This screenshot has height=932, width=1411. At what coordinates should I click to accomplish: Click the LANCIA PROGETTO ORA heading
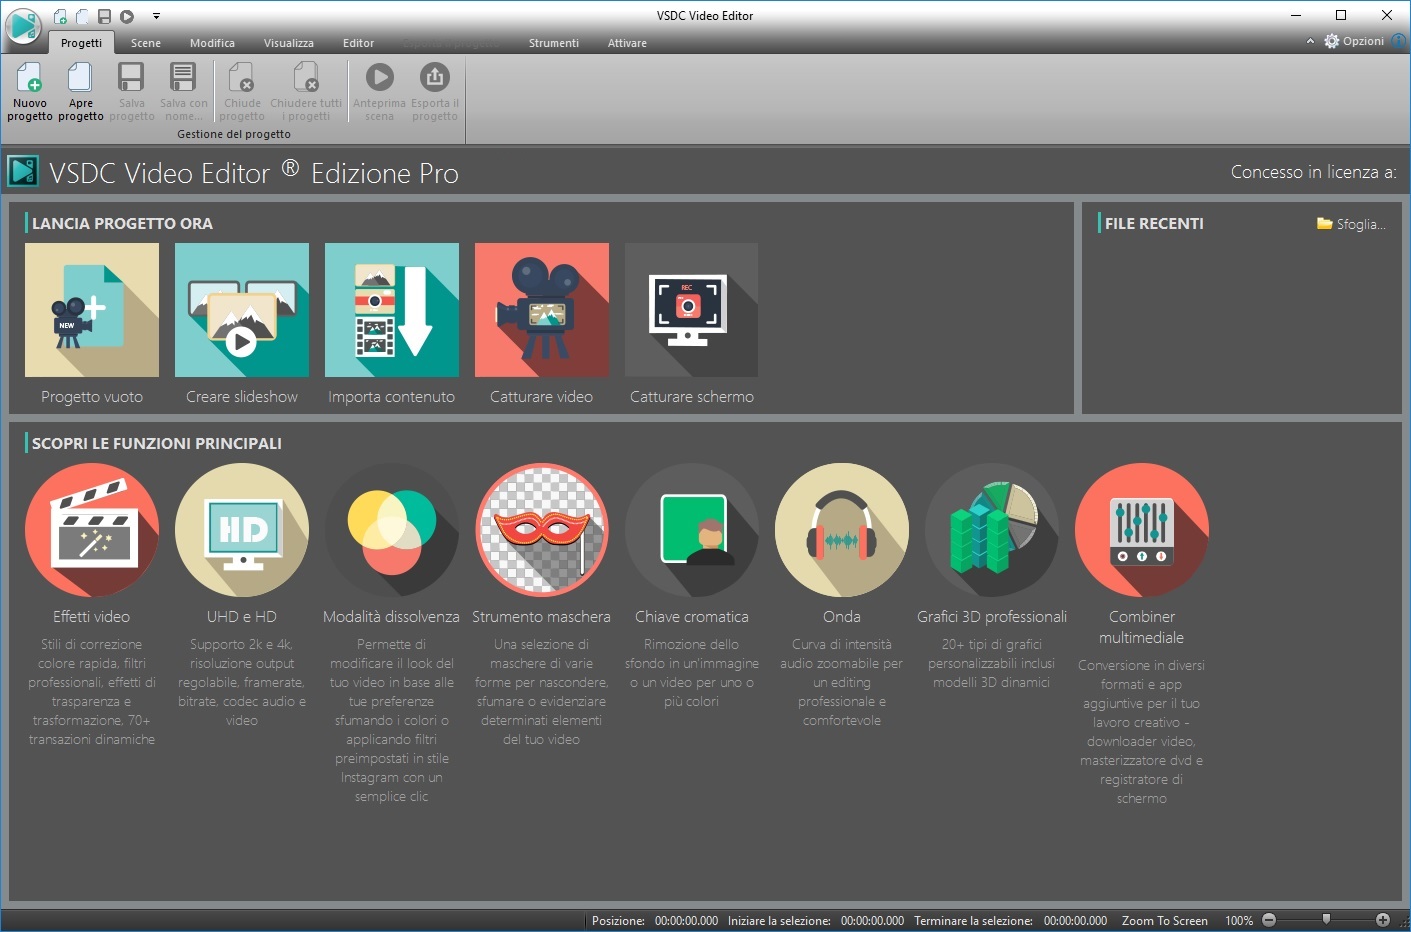point(122,224)
